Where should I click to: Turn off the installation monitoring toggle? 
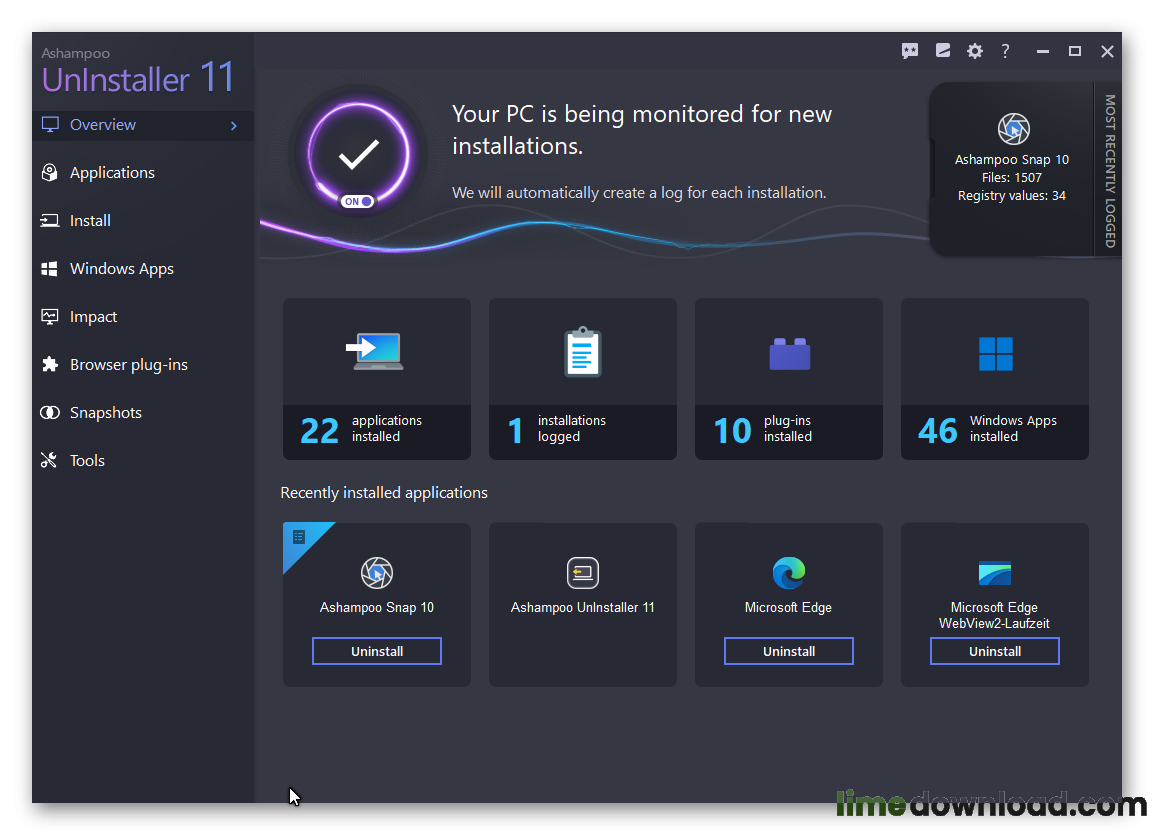[x=357, y=200]
